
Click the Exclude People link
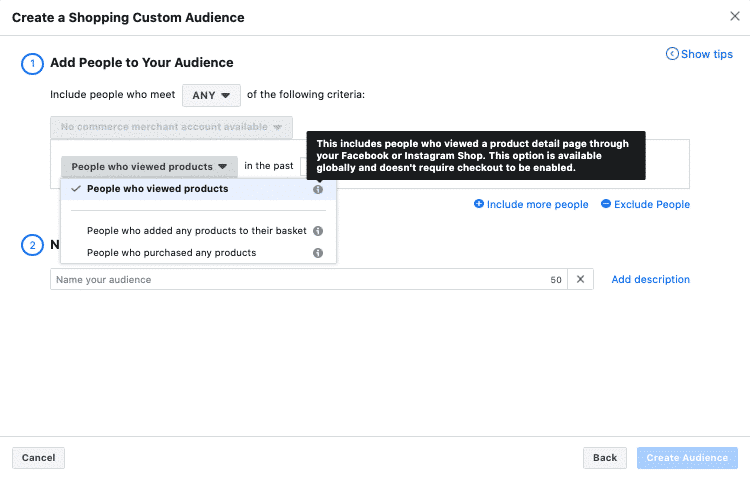[652, 204]
